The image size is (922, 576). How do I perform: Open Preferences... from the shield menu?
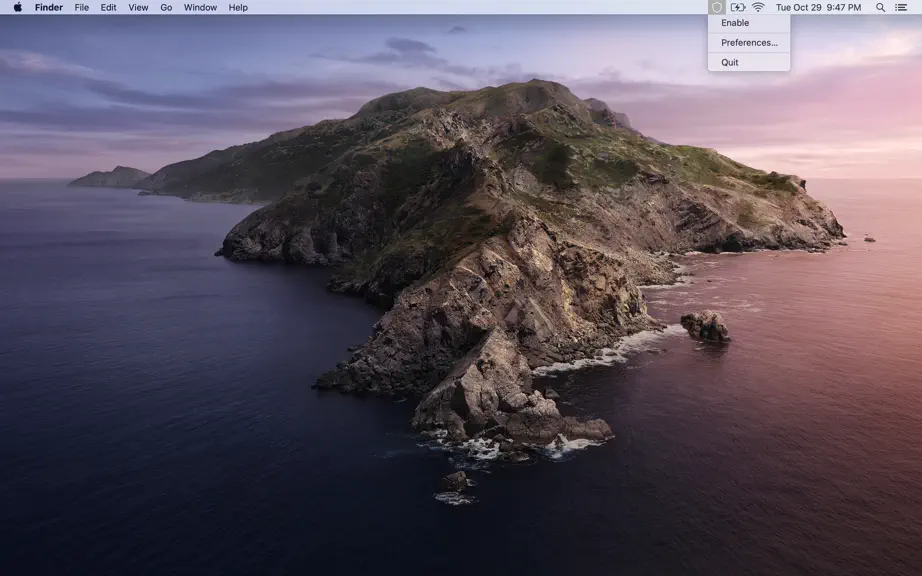pos(749,43)
